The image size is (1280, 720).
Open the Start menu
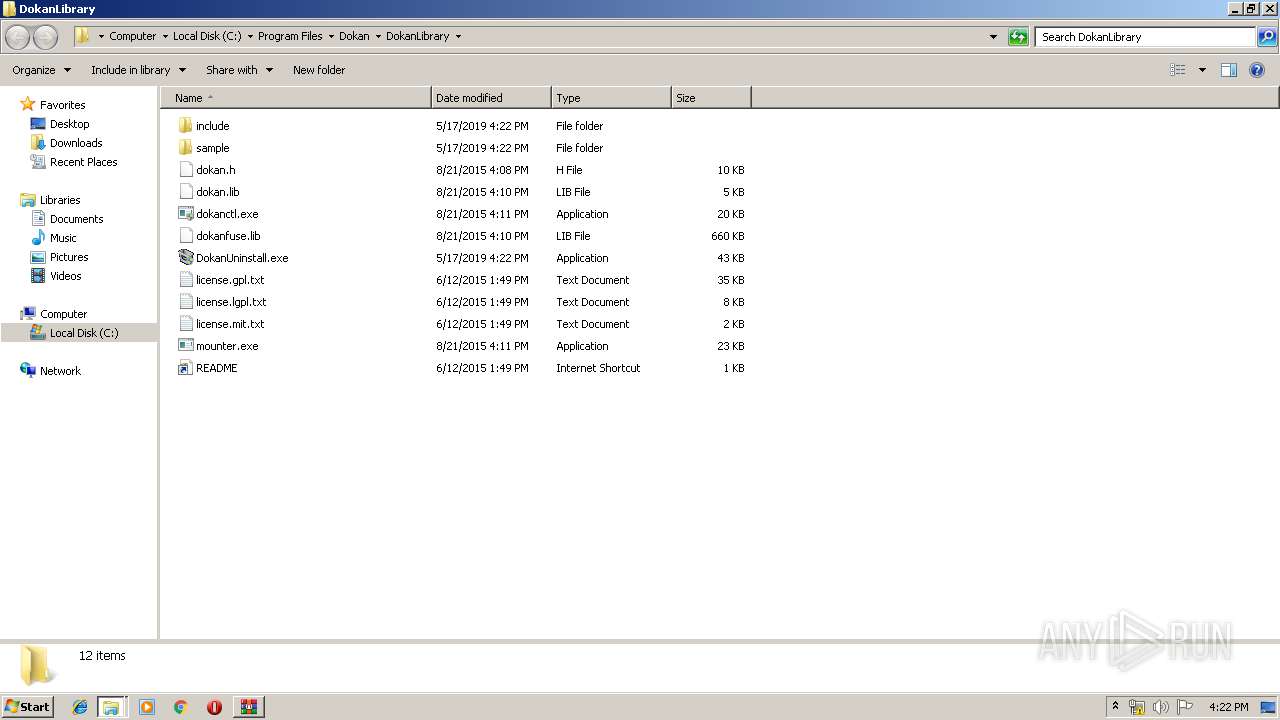tap(27, 707)
